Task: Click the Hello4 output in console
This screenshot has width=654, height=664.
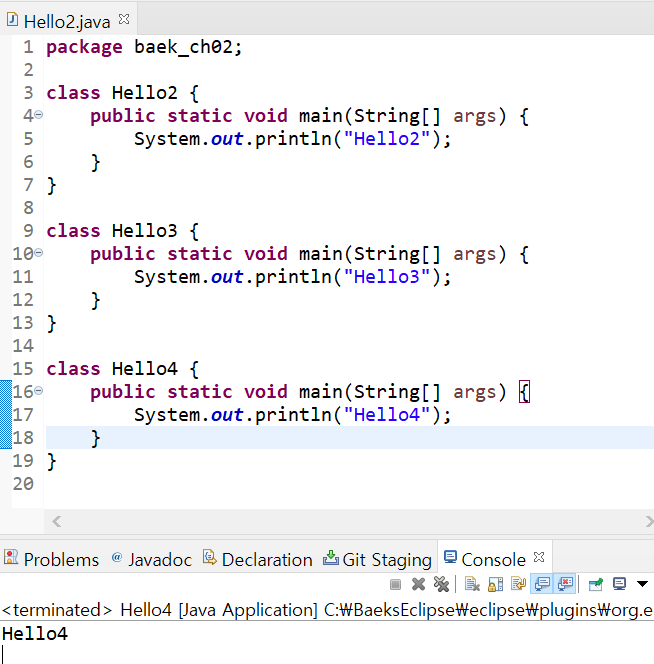Action: tap(35, 634)
